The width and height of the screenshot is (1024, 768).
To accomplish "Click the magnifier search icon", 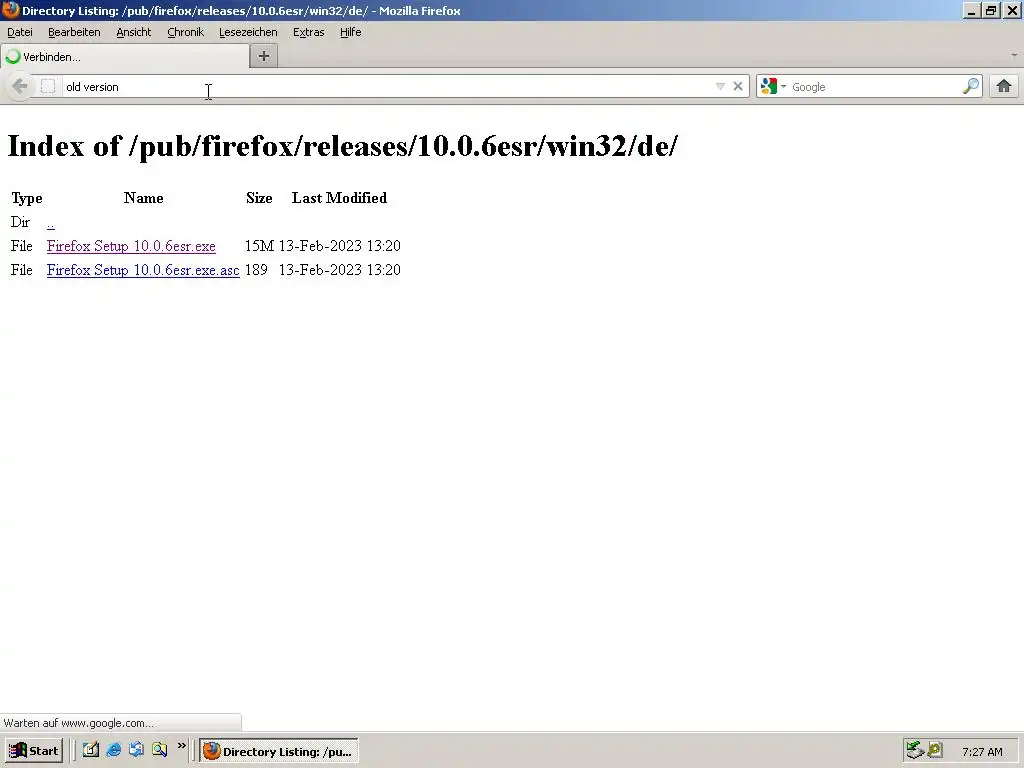I will tap(971, 86).
